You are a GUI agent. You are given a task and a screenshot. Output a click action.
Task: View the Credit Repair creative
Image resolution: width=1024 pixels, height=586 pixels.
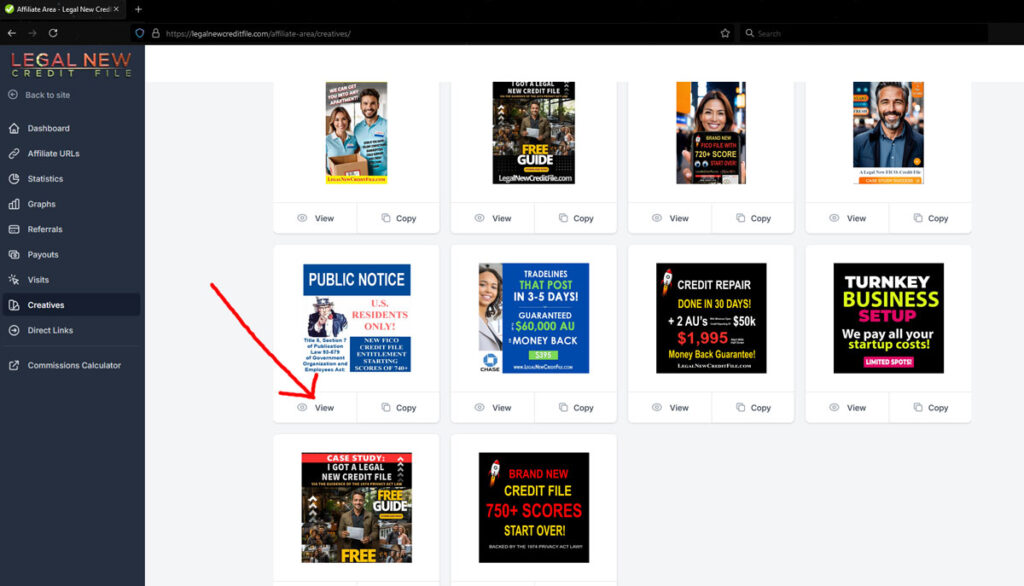coord(670,408)
